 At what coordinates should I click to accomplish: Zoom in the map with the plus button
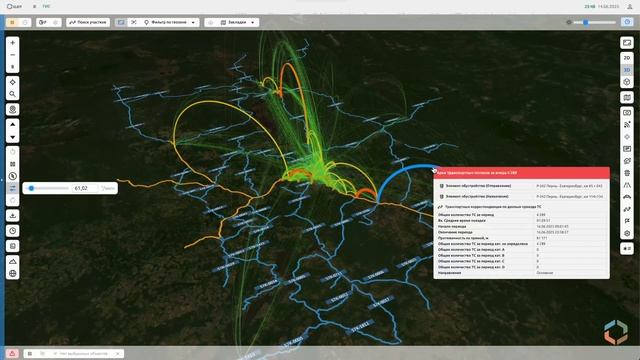pyautogui.click(x=13, y=43)
